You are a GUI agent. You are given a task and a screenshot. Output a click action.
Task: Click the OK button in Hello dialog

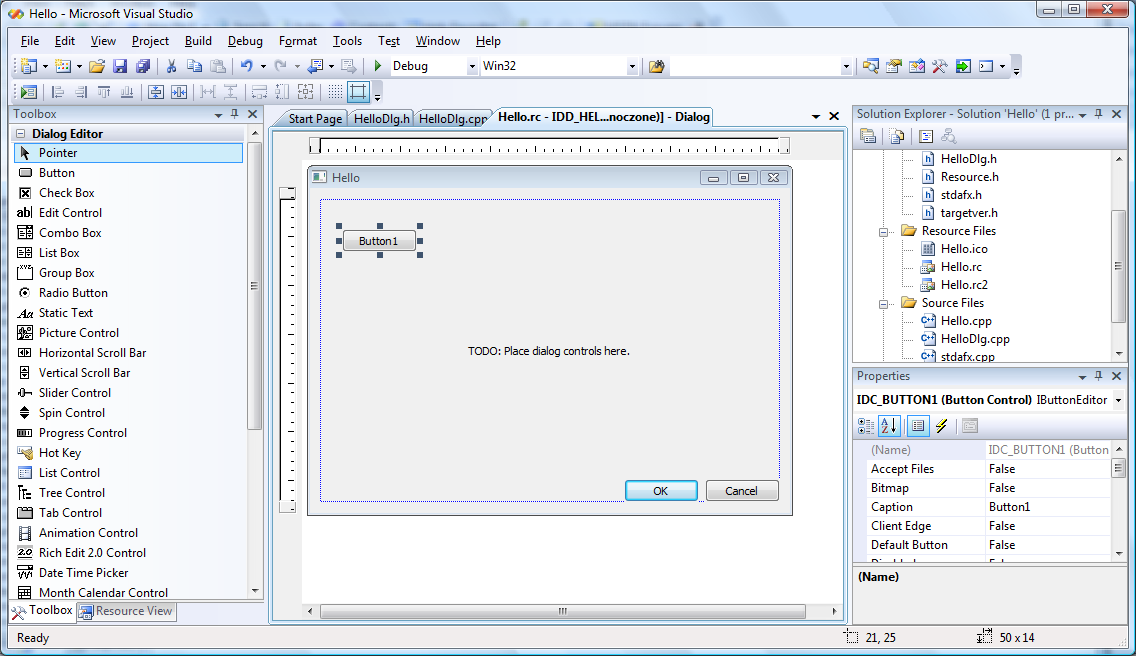tap(661, 491)
